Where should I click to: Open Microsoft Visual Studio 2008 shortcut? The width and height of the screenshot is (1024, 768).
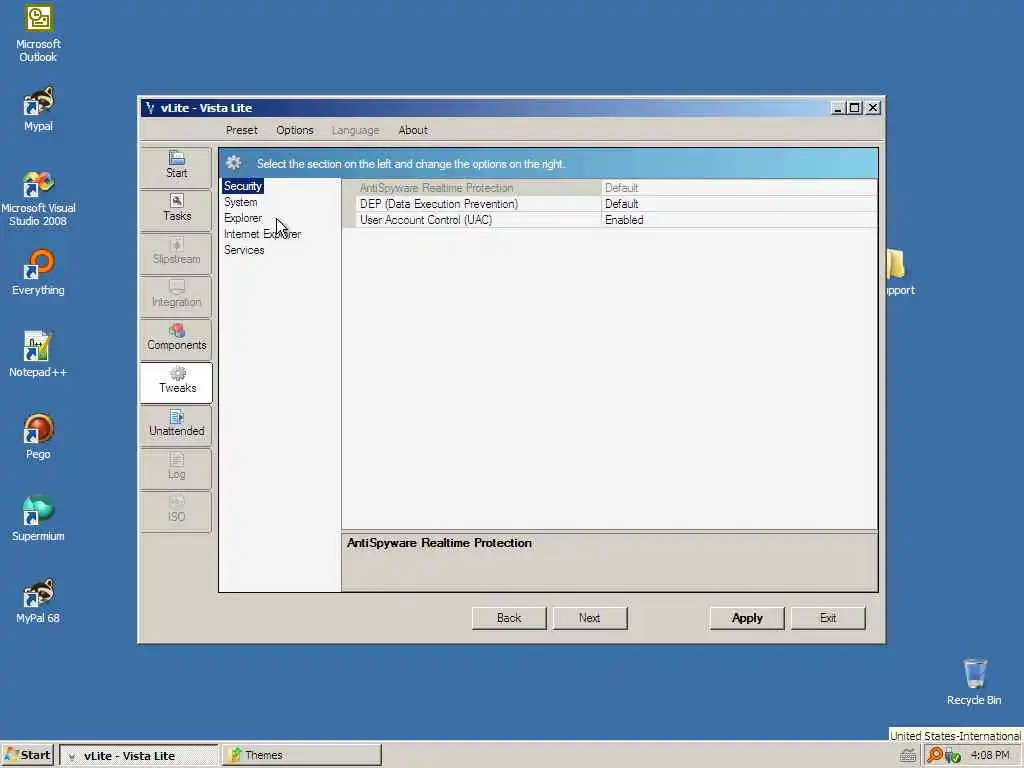38,198
